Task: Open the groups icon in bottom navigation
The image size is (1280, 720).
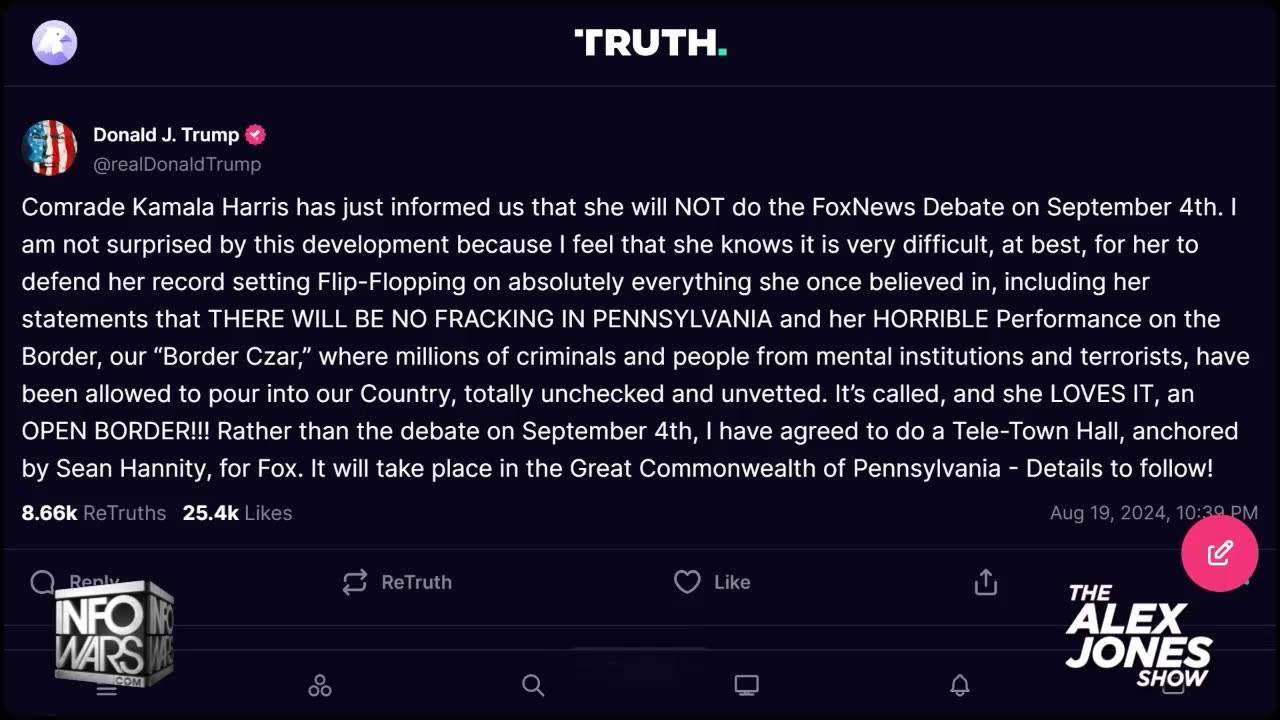Action: point(320,685)
